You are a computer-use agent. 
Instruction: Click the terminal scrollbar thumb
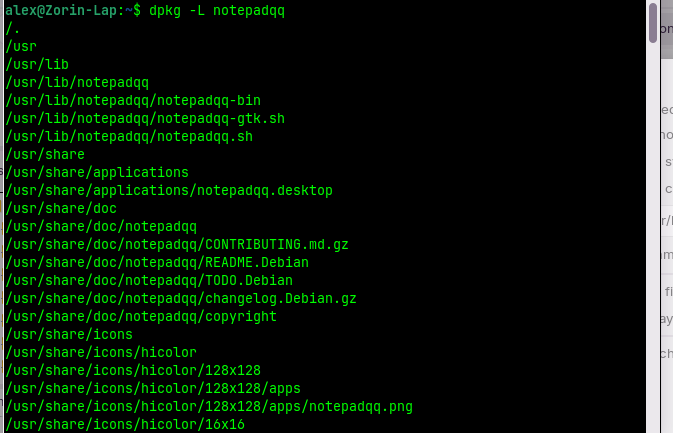pyautogui.click(x=653, y=23)
